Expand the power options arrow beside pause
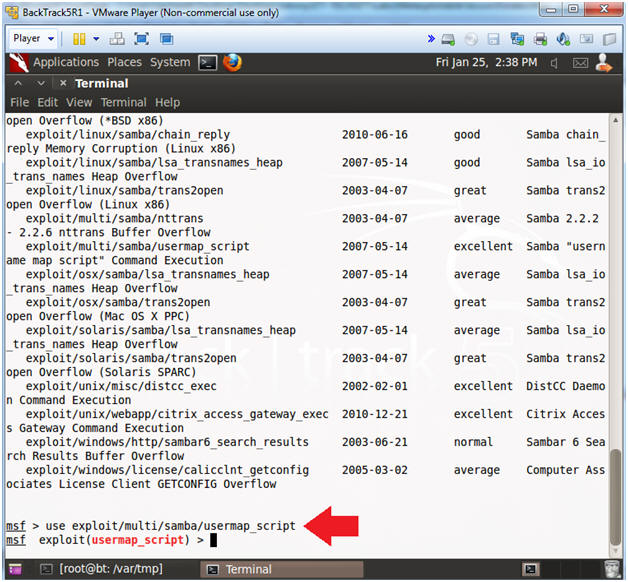Screen dimensions: 628x582 (96, 39)
